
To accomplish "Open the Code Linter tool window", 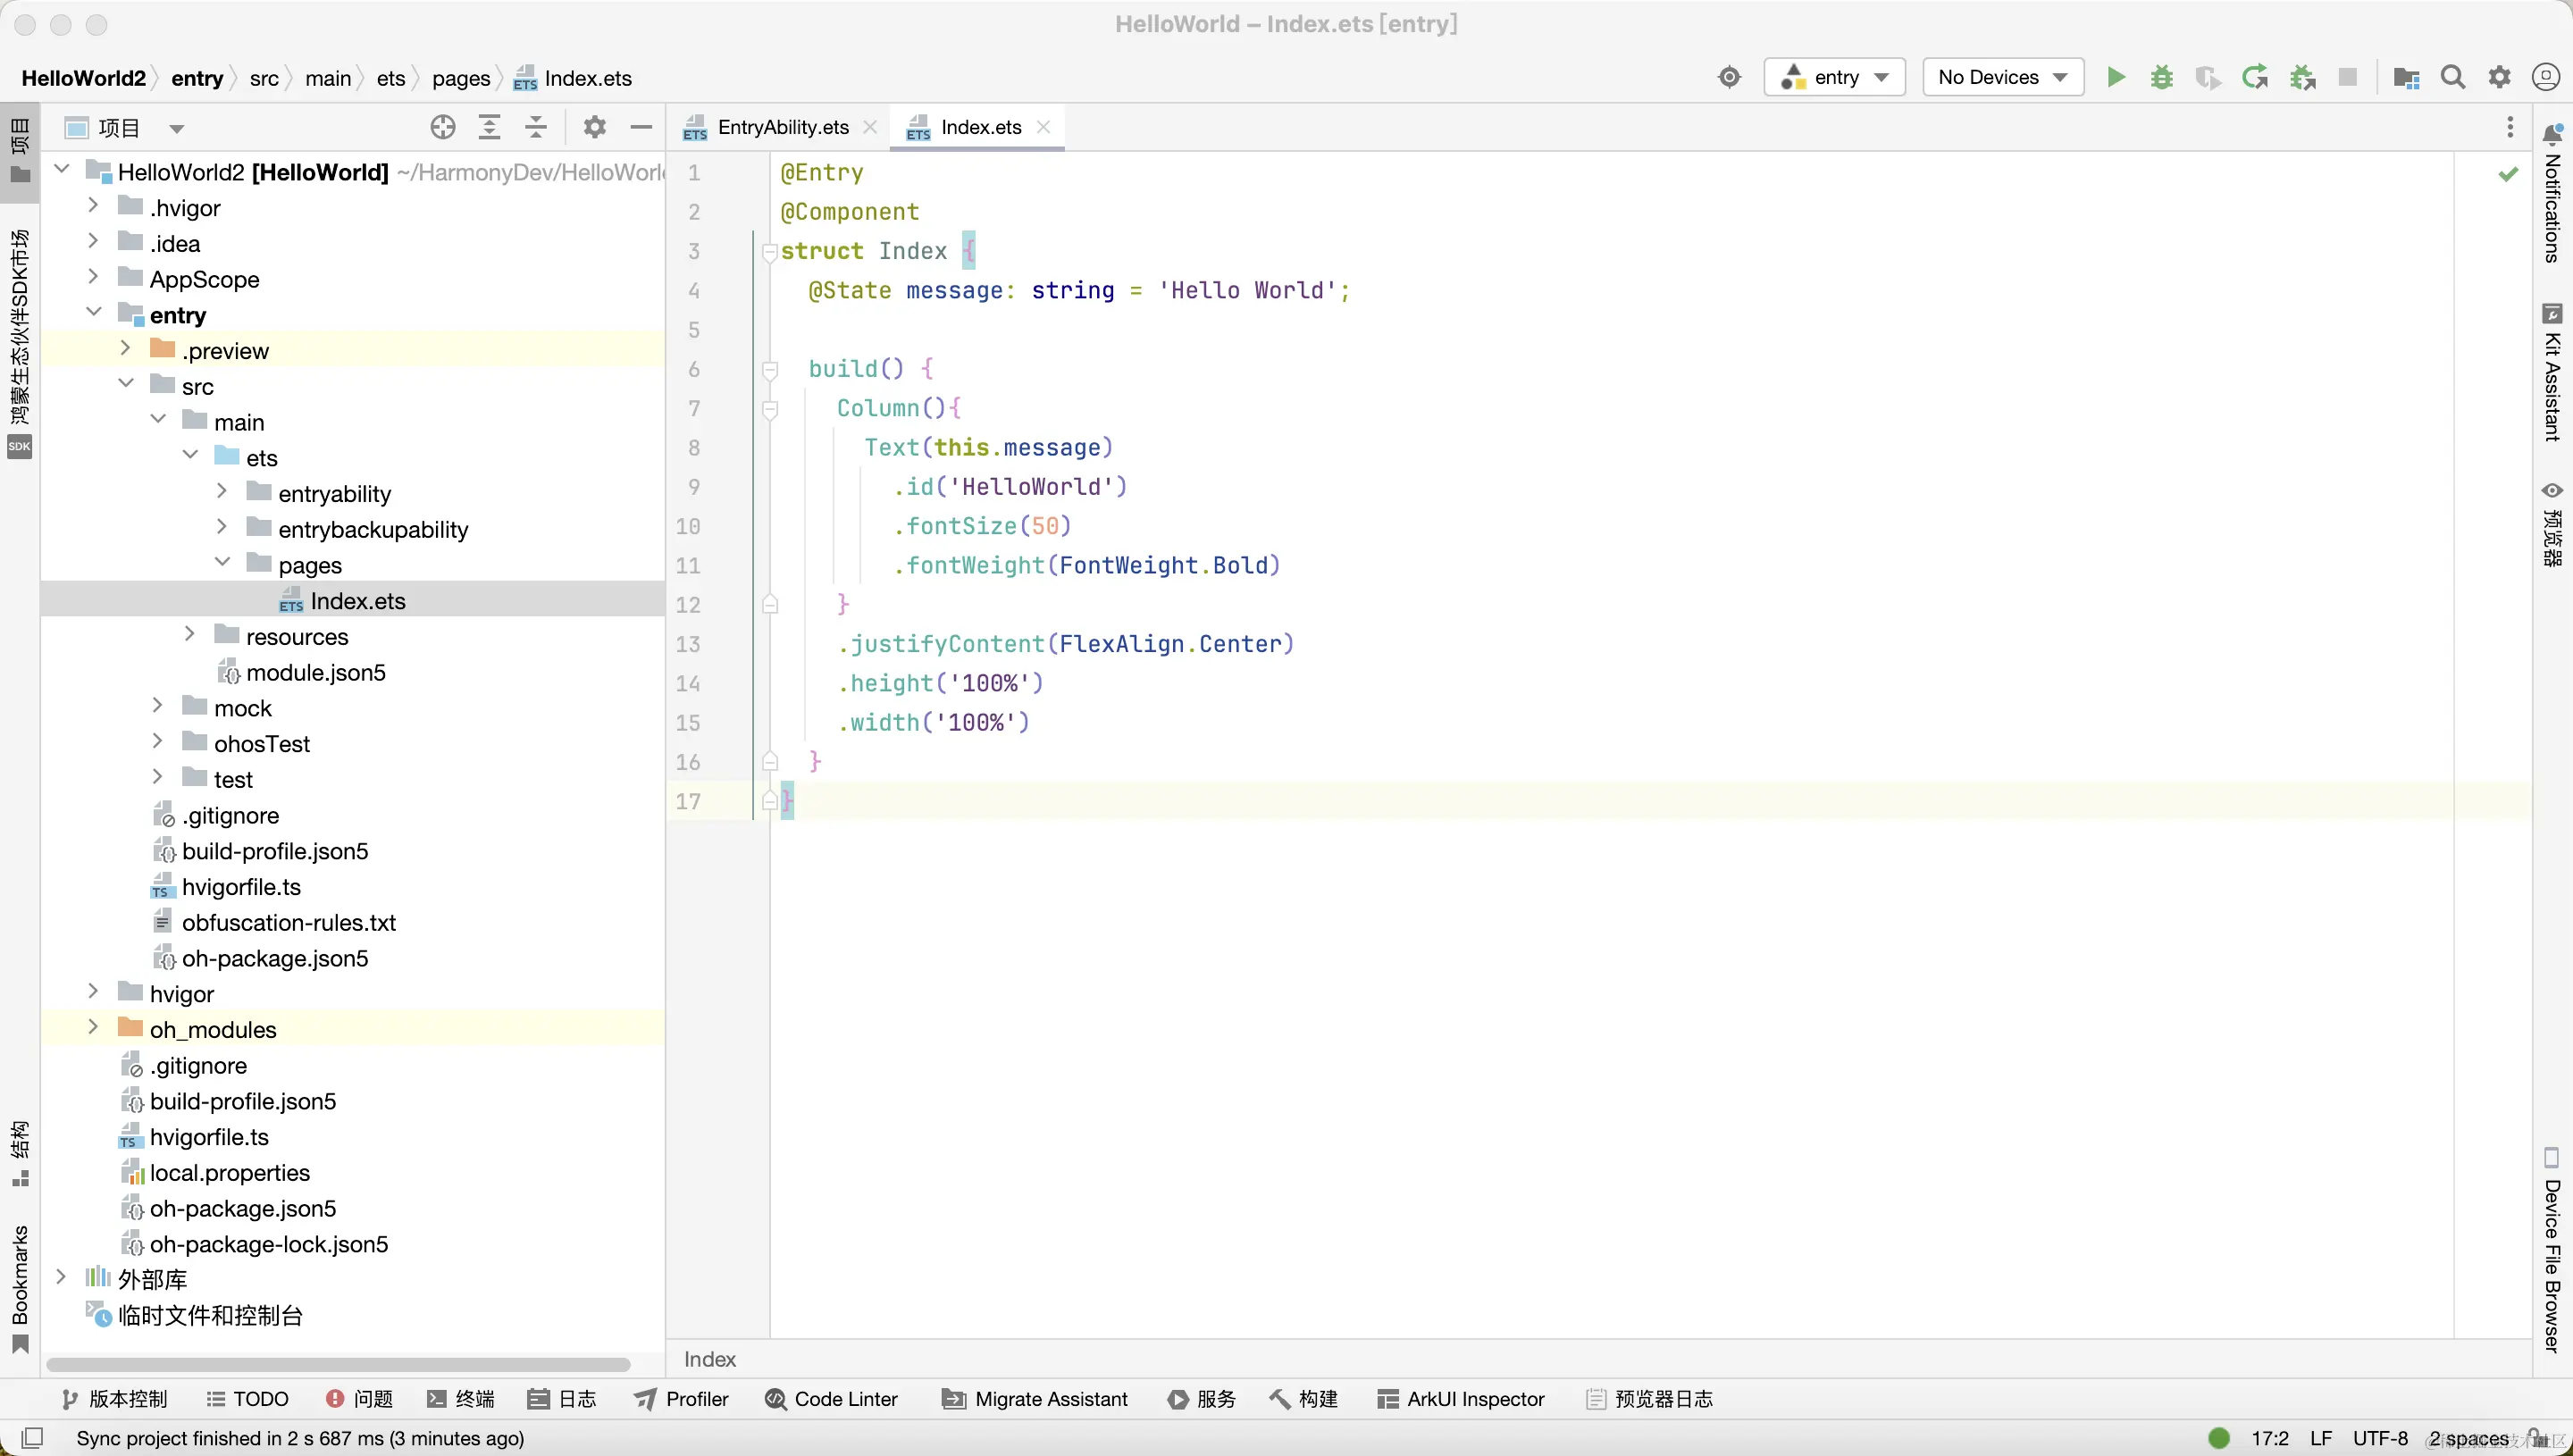I will (831, 1399).
